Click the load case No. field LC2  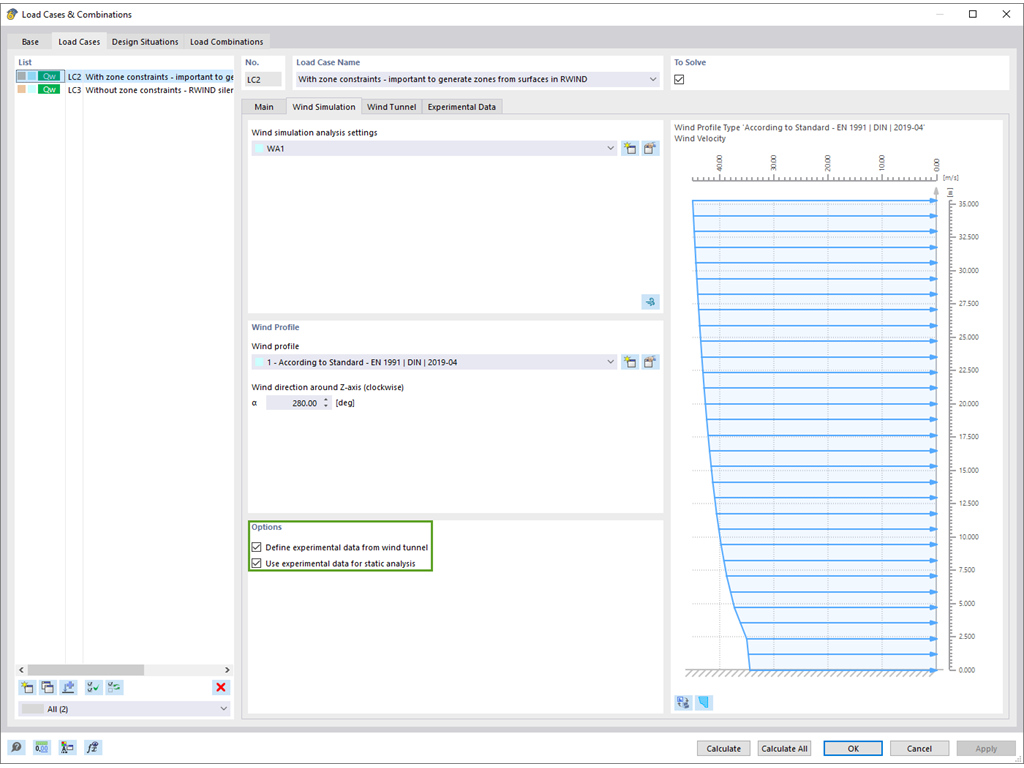click(264, 79)
